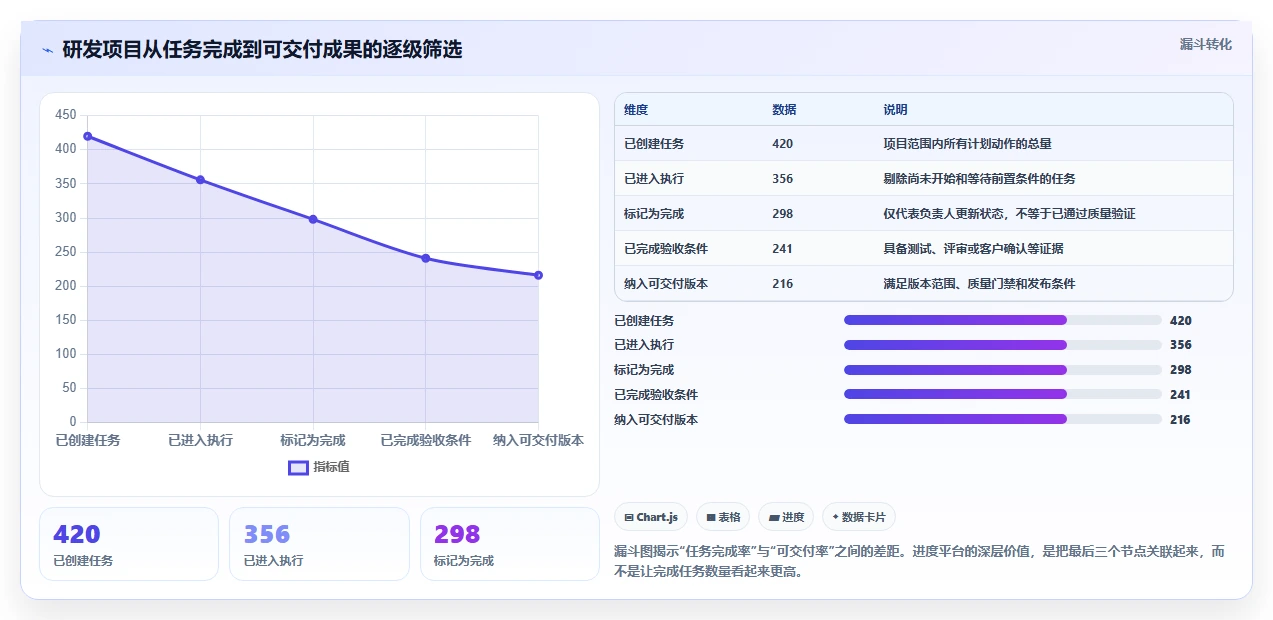
Task: Click the page title 研发项目从任务完成到可交付成果的逐级筛选
Action: tap(262, 50)
